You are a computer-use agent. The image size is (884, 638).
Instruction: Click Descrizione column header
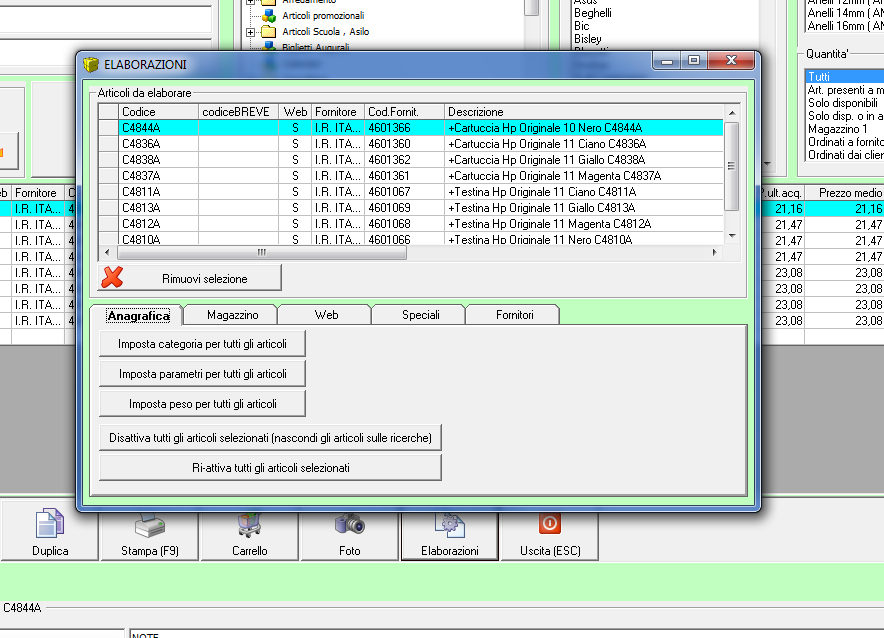pos(584,112)
